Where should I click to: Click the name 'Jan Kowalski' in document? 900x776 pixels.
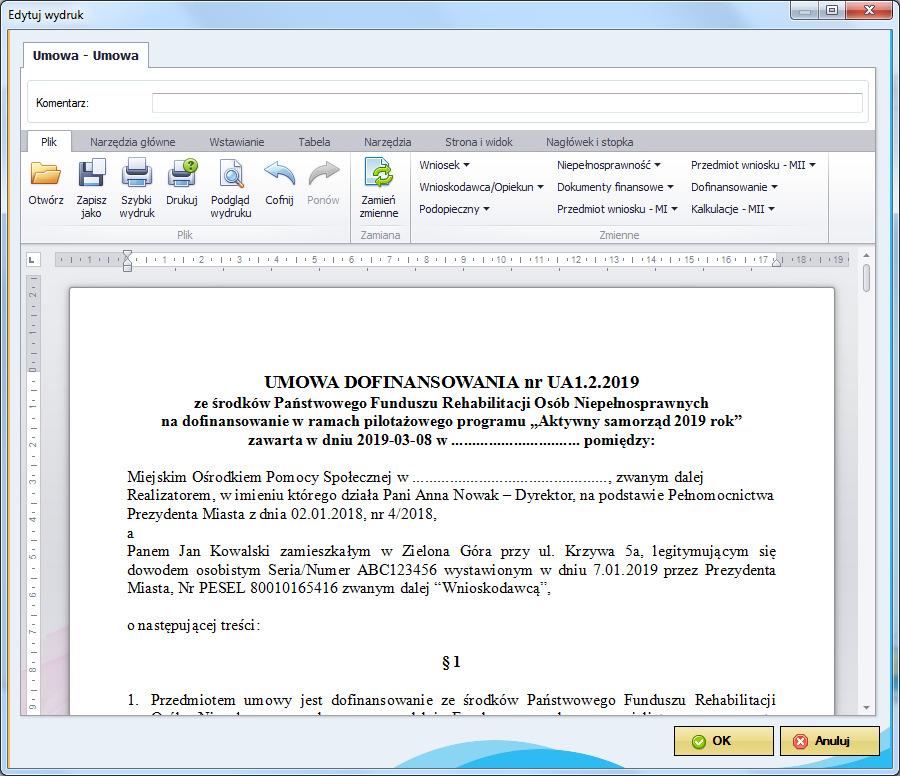click(x=224, y=552)
